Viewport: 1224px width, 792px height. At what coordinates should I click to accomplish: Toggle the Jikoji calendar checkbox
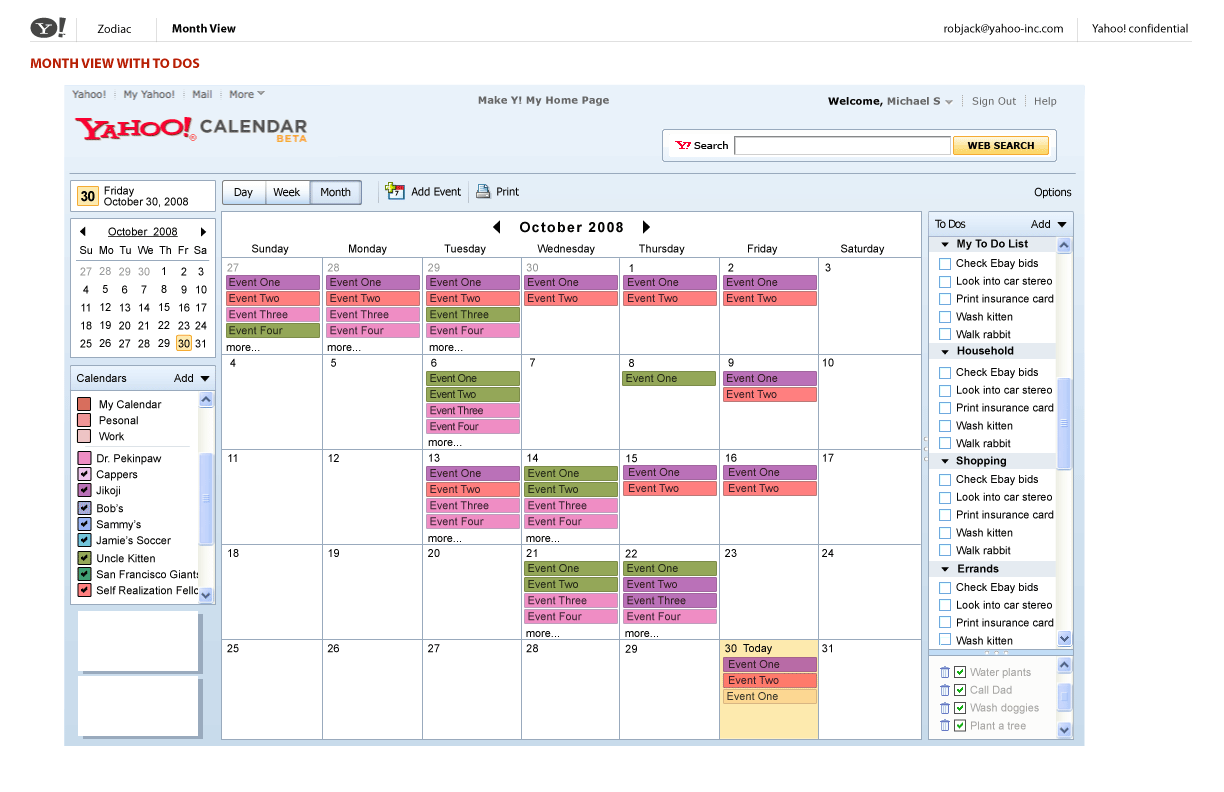tap(84, 490)
